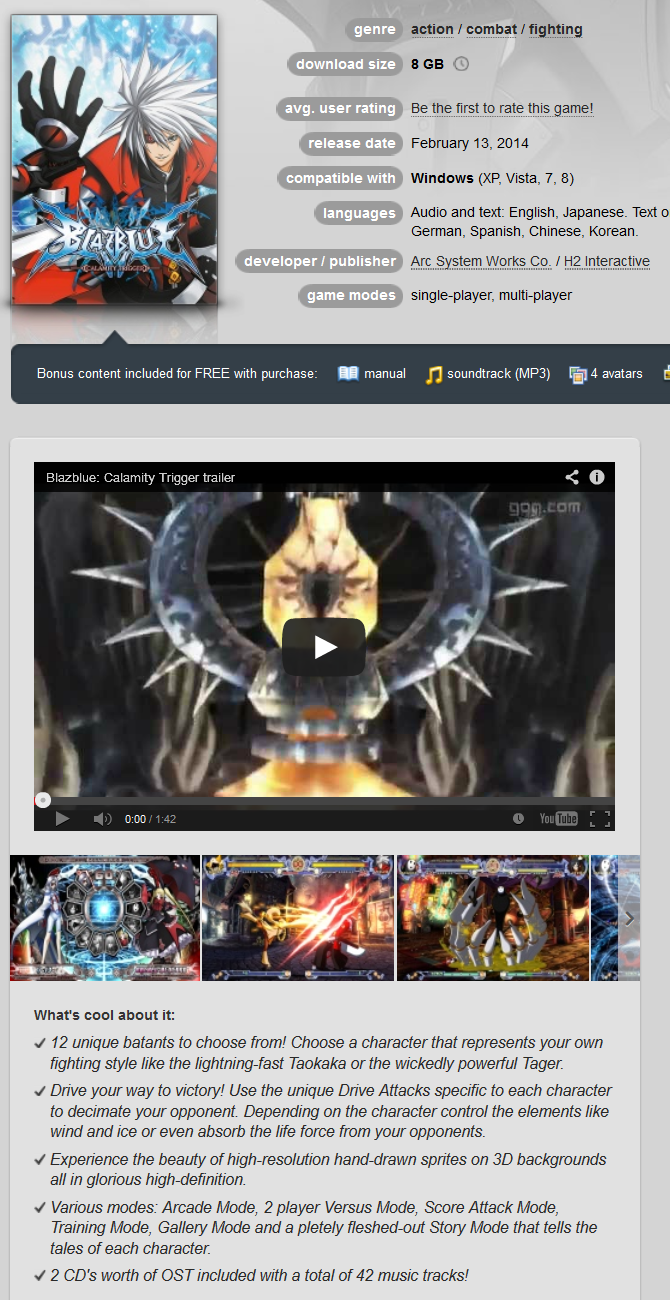Click the languages label pill
The height and width of the screenshot is (1300, 670).
click(x=359, y=213)
